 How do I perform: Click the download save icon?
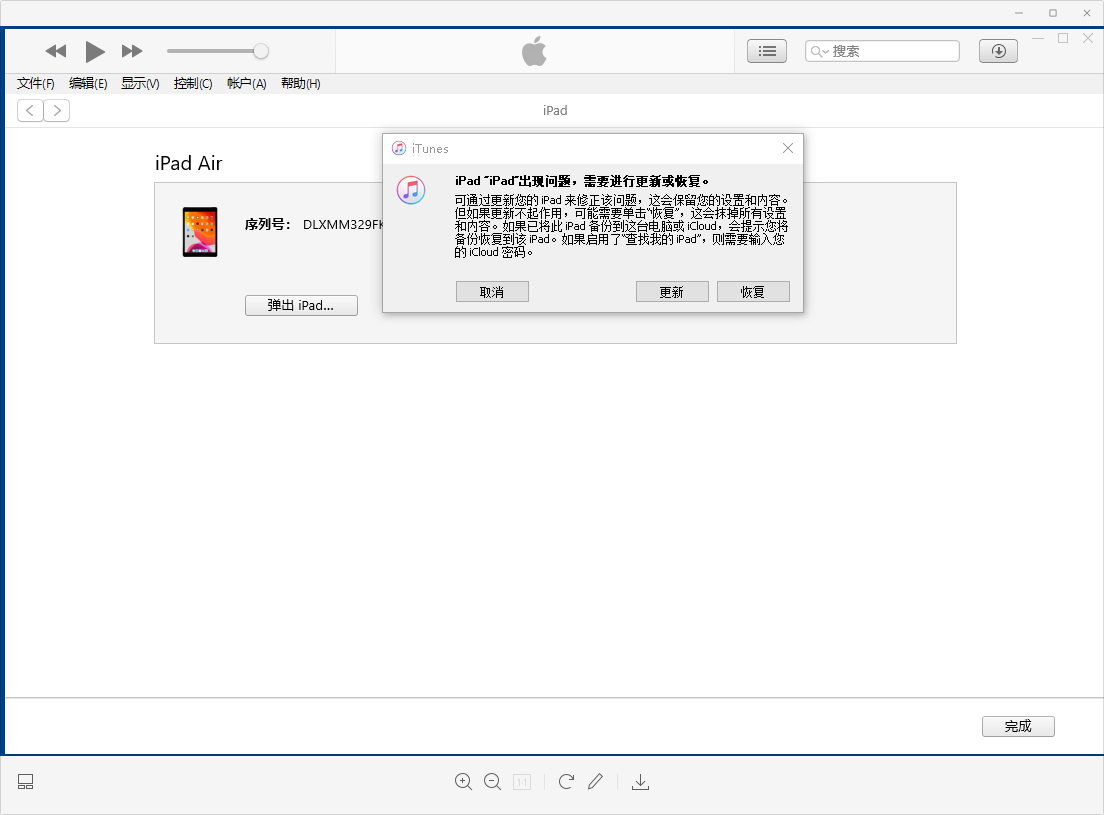(640, 782)
